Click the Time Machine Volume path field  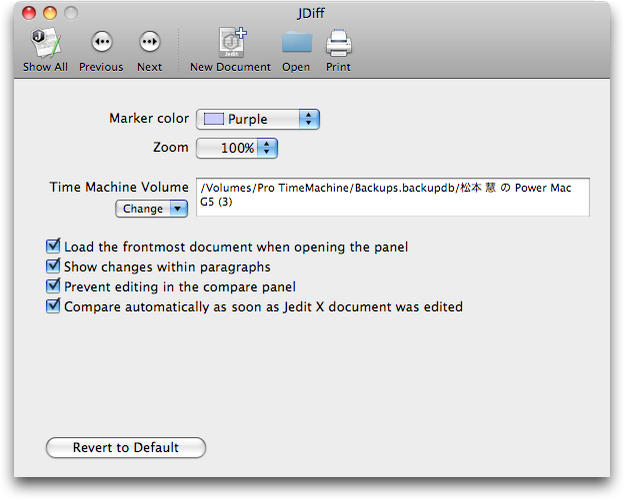393,197
